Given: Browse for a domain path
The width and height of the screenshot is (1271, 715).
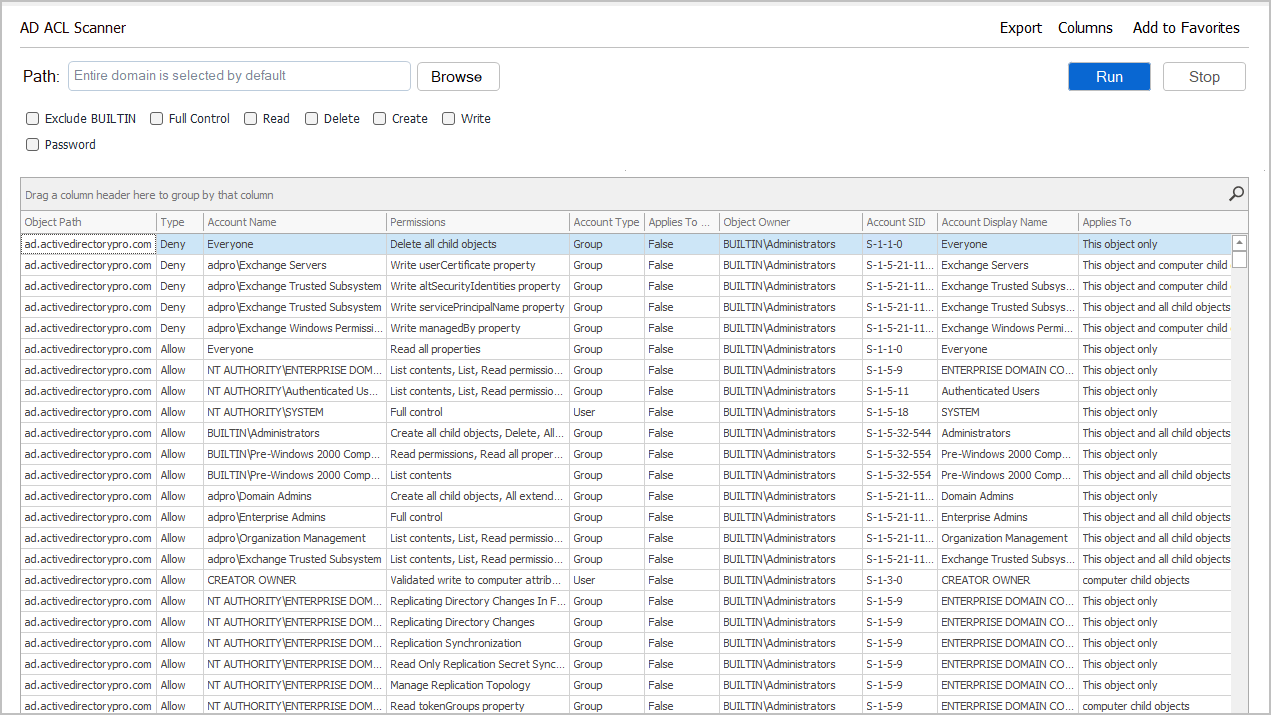Looking at the screenshot, I should coord(458,76).
